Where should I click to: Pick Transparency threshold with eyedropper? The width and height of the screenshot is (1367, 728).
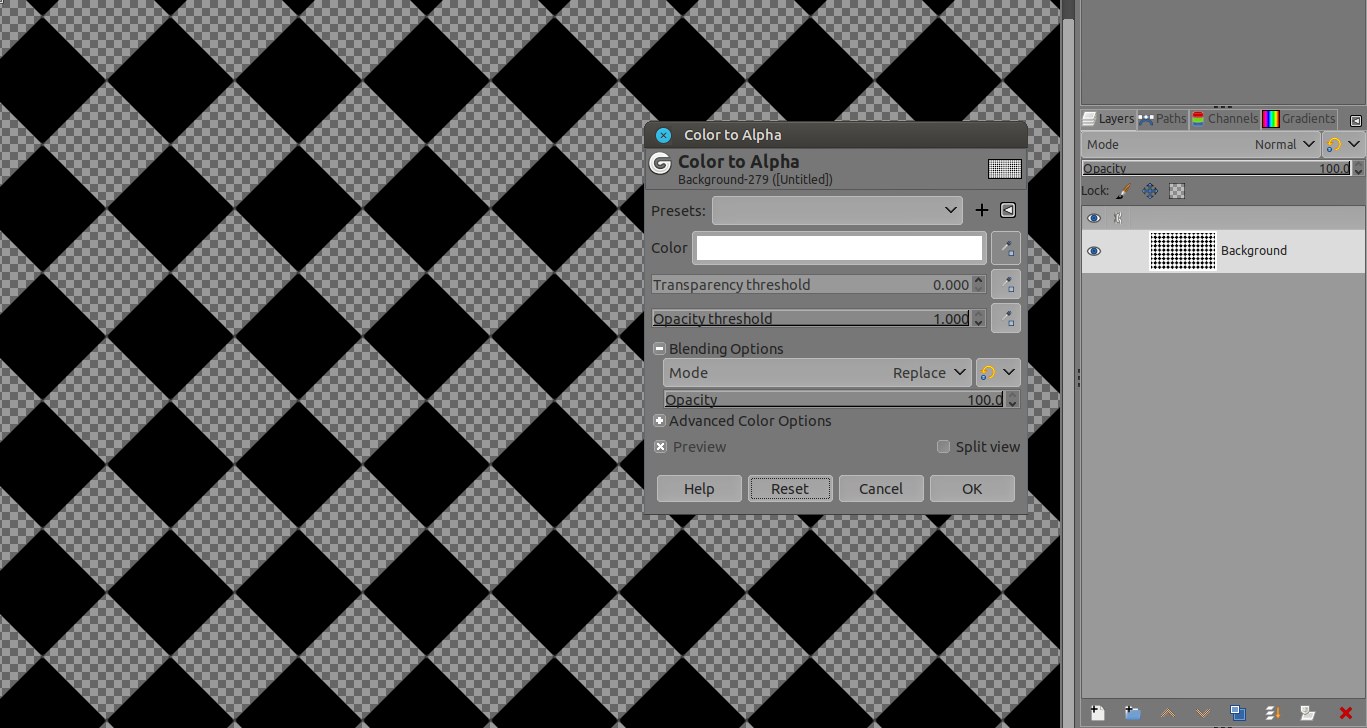coord(1006,285)
